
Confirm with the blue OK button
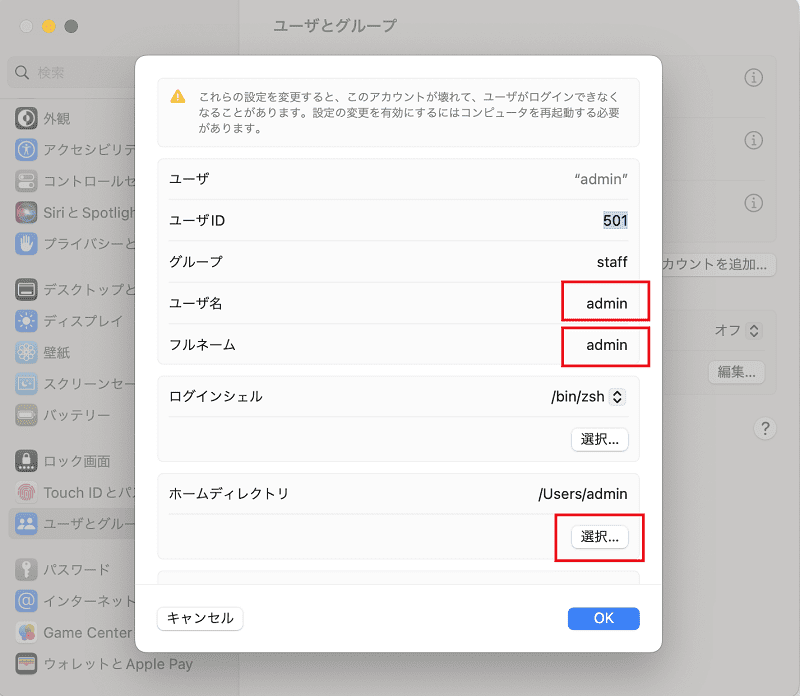coord(604,618)
